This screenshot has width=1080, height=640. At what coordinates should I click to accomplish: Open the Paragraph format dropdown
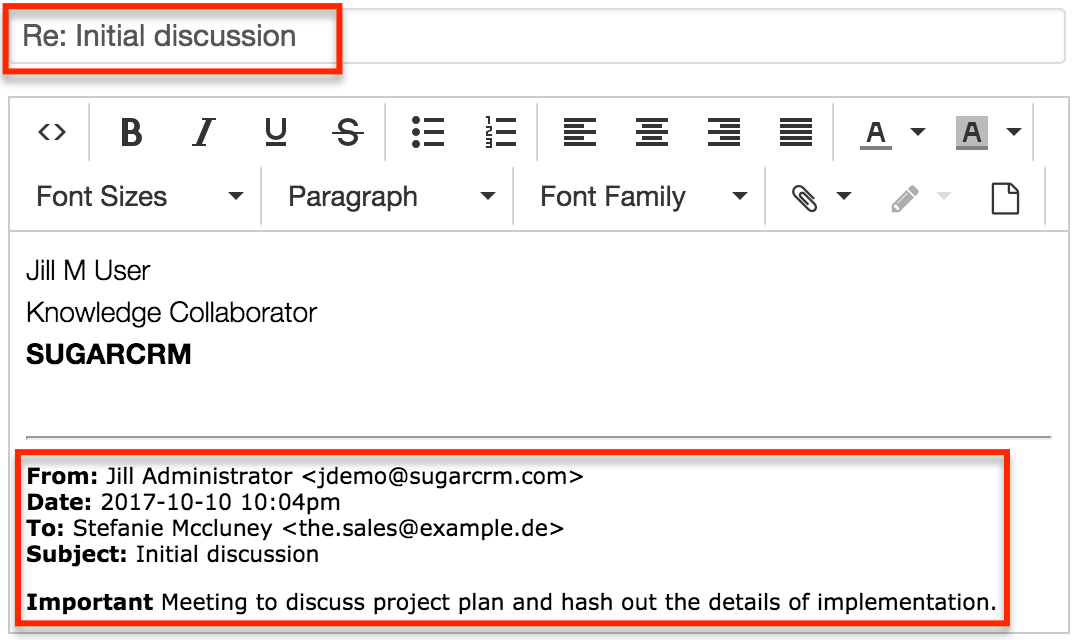(391, 197)
